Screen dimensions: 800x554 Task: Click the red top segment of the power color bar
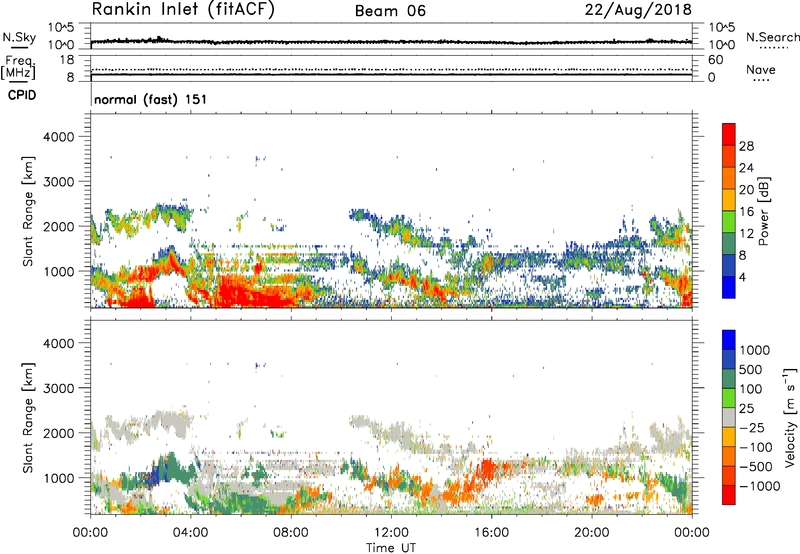click(729, 134)
